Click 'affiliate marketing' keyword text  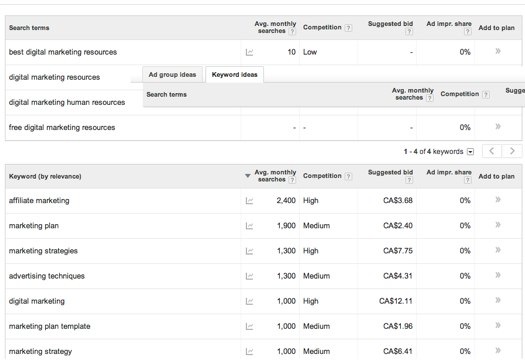39,201
